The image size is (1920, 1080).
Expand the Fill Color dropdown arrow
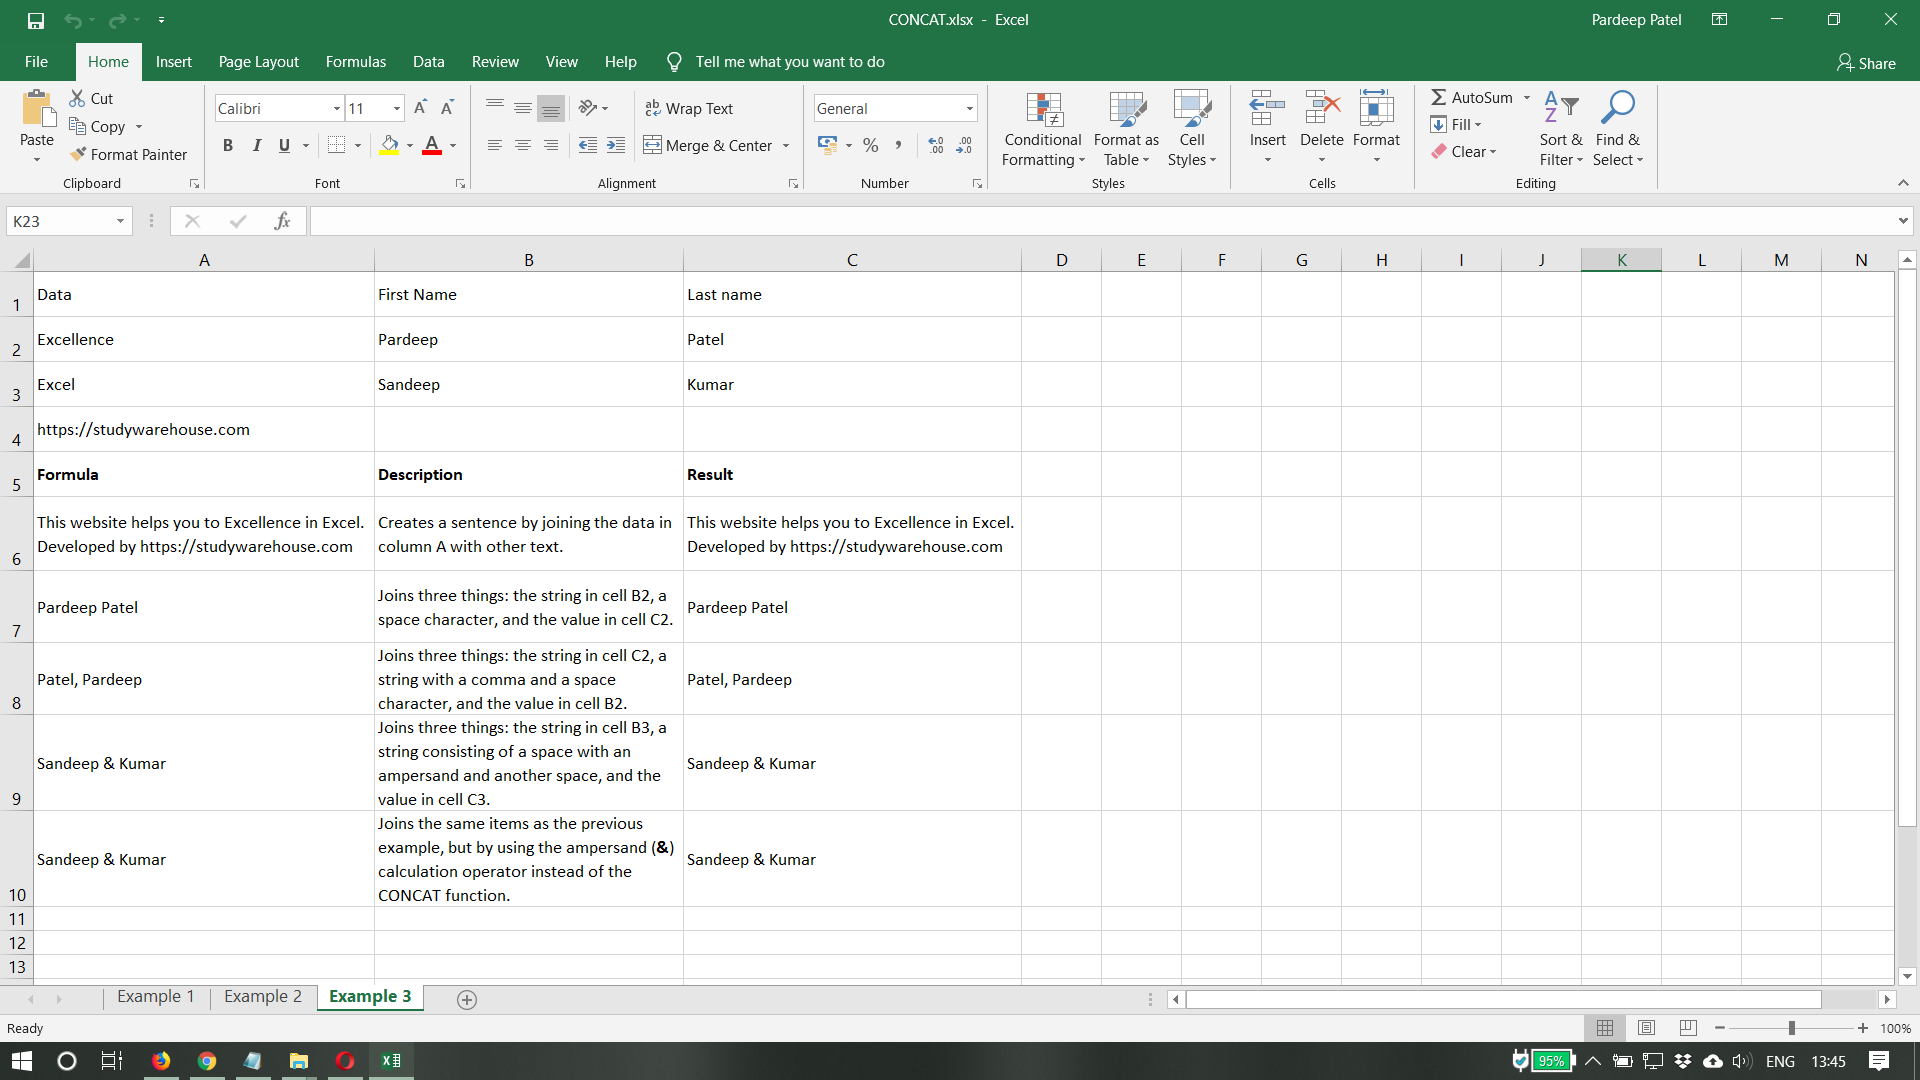click(x=409, y=145)
